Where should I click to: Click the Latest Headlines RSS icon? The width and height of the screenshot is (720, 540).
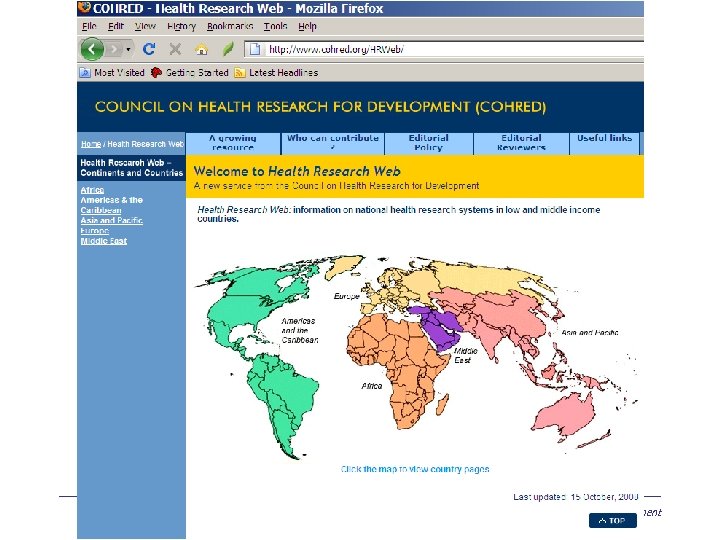coord(239,73)
